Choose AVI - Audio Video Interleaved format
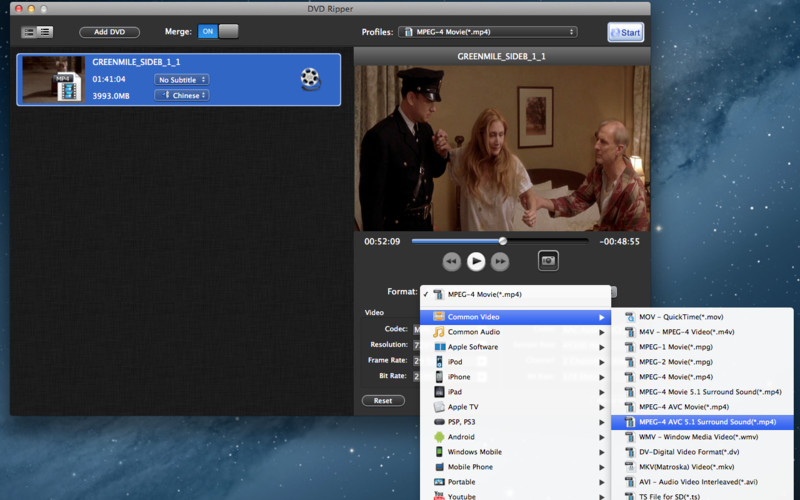Screen dimensions: 800x500 click(702, 482)
